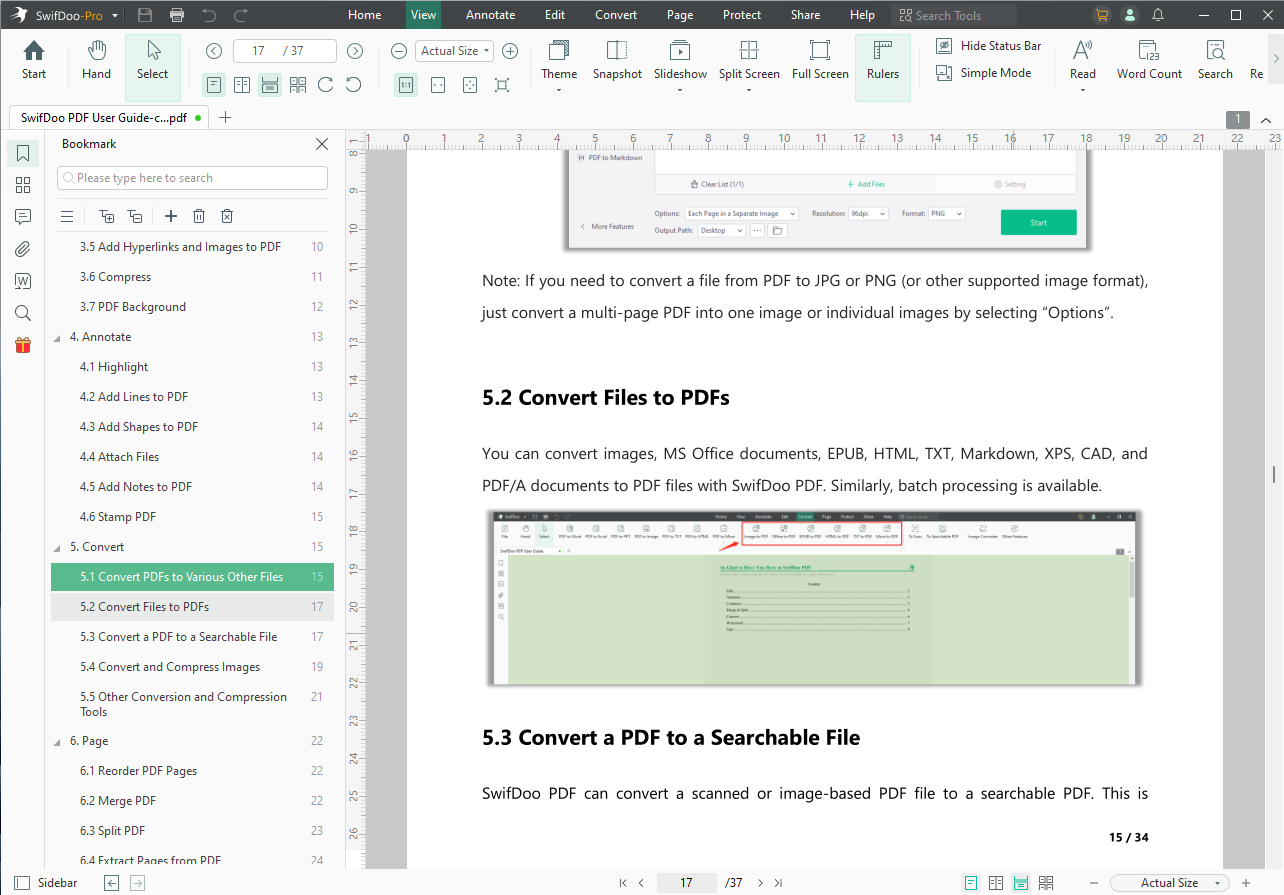Open Word Count tool

pos(1149,62)
